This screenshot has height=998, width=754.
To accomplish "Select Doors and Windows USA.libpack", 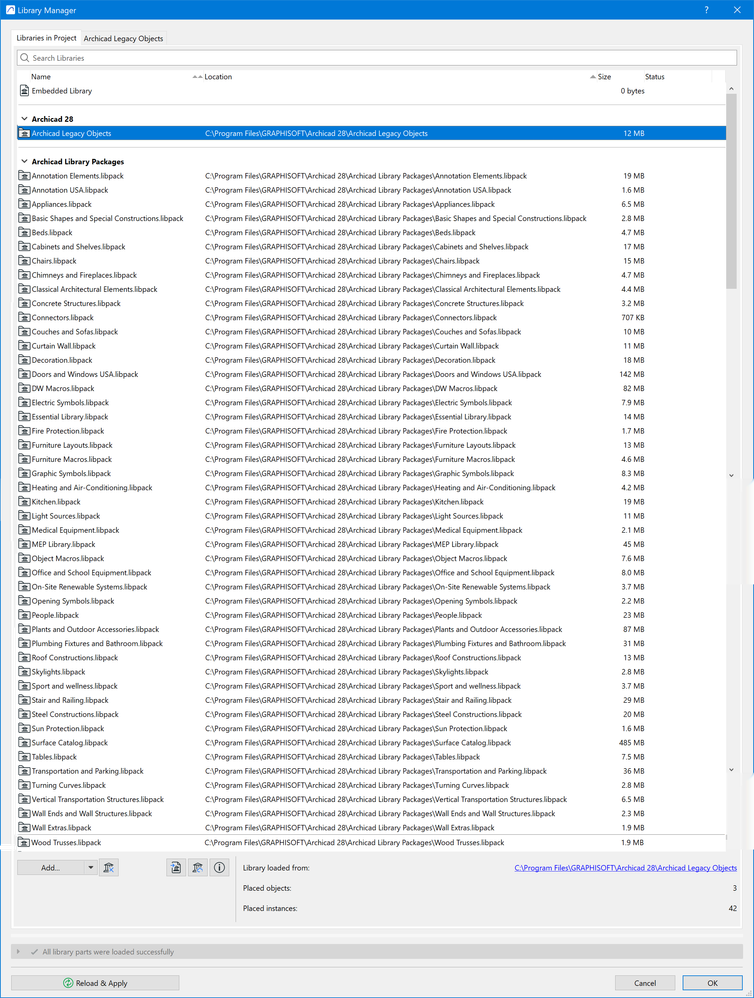I will click(372, 374).
